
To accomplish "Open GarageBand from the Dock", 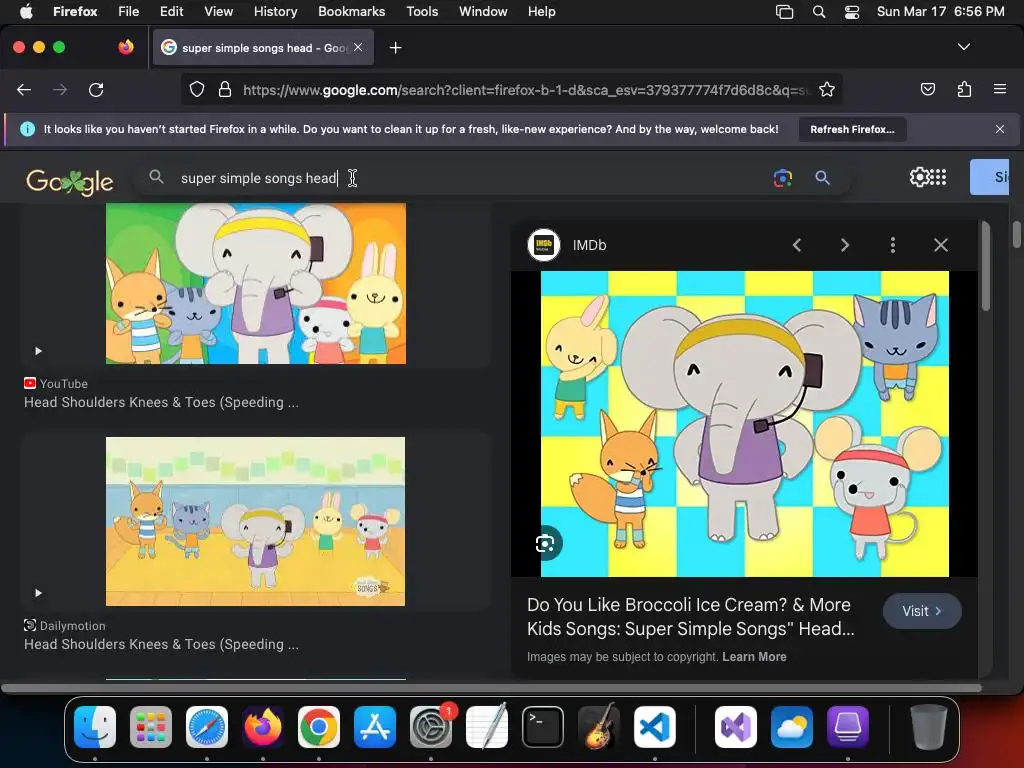I will 599,727.
